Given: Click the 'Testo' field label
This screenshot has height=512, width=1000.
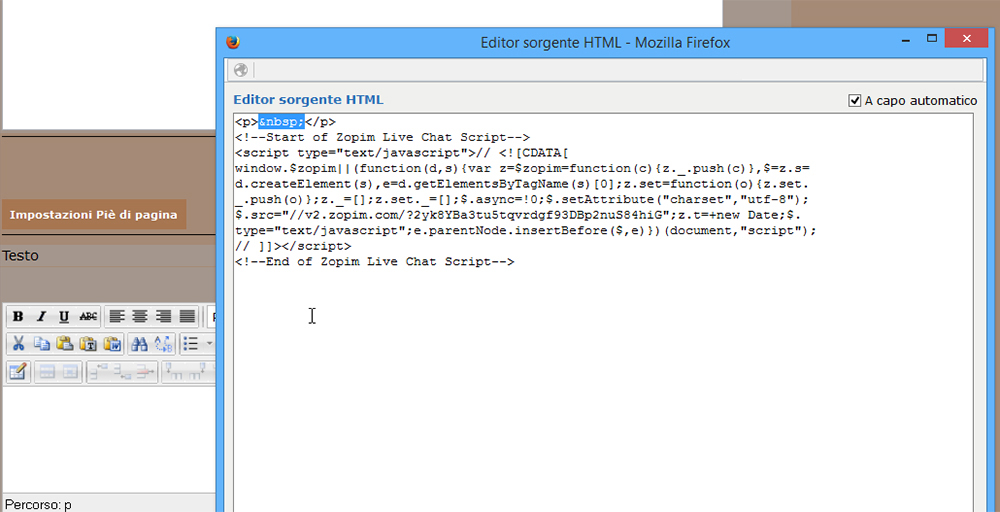Looking at the screenshot, I should [x=20, y=256].
